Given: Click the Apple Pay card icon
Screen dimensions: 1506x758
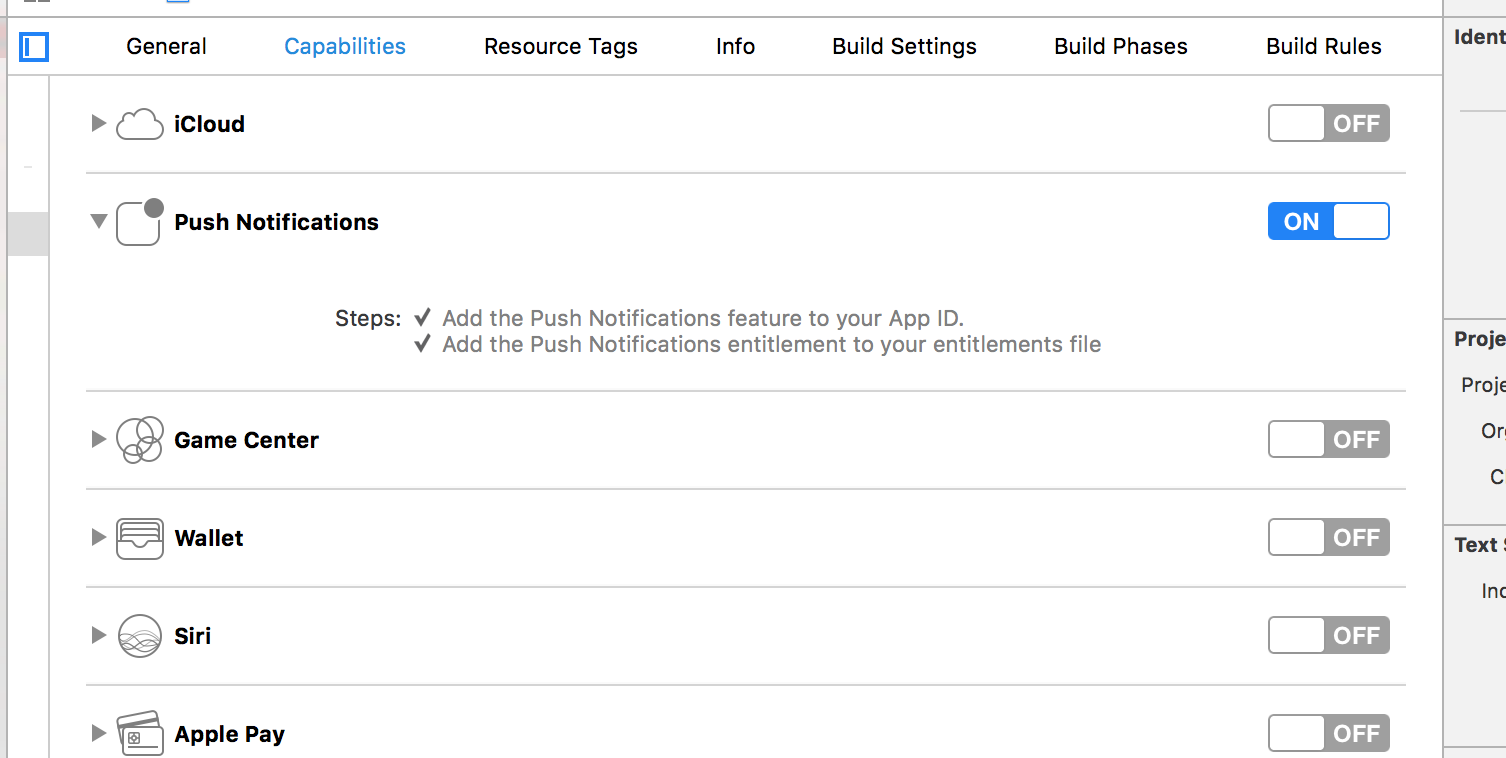Looking at the screenshot, I should pos(140,733).
